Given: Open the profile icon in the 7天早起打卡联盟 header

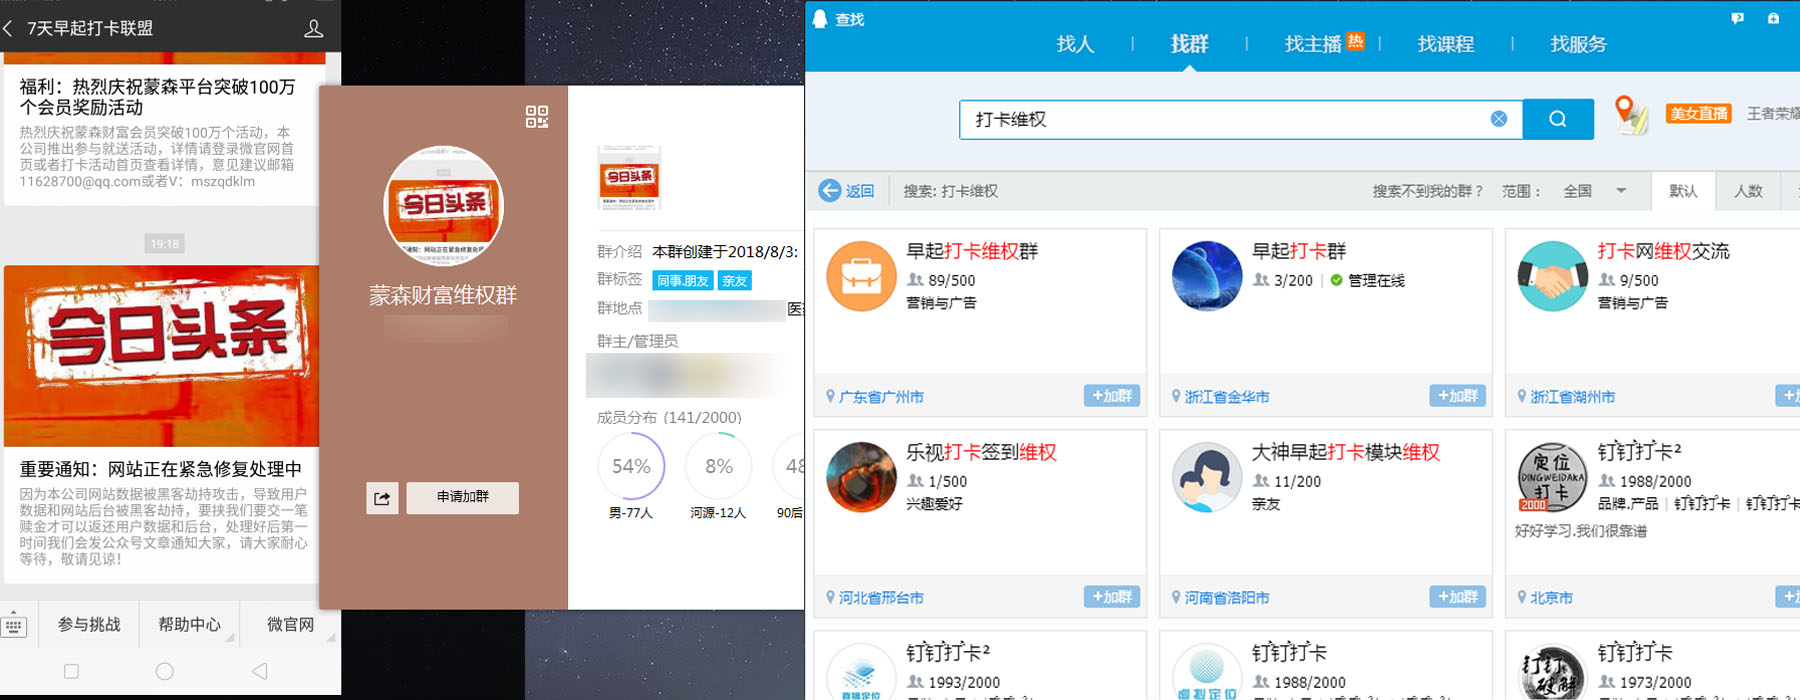Looking at the screenshot, I should (x=314, y=29).
